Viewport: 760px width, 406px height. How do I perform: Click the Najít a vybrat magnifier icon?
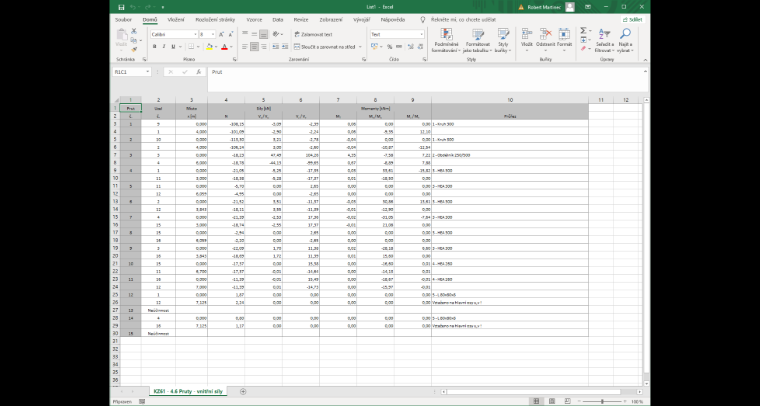pos(625,33)
